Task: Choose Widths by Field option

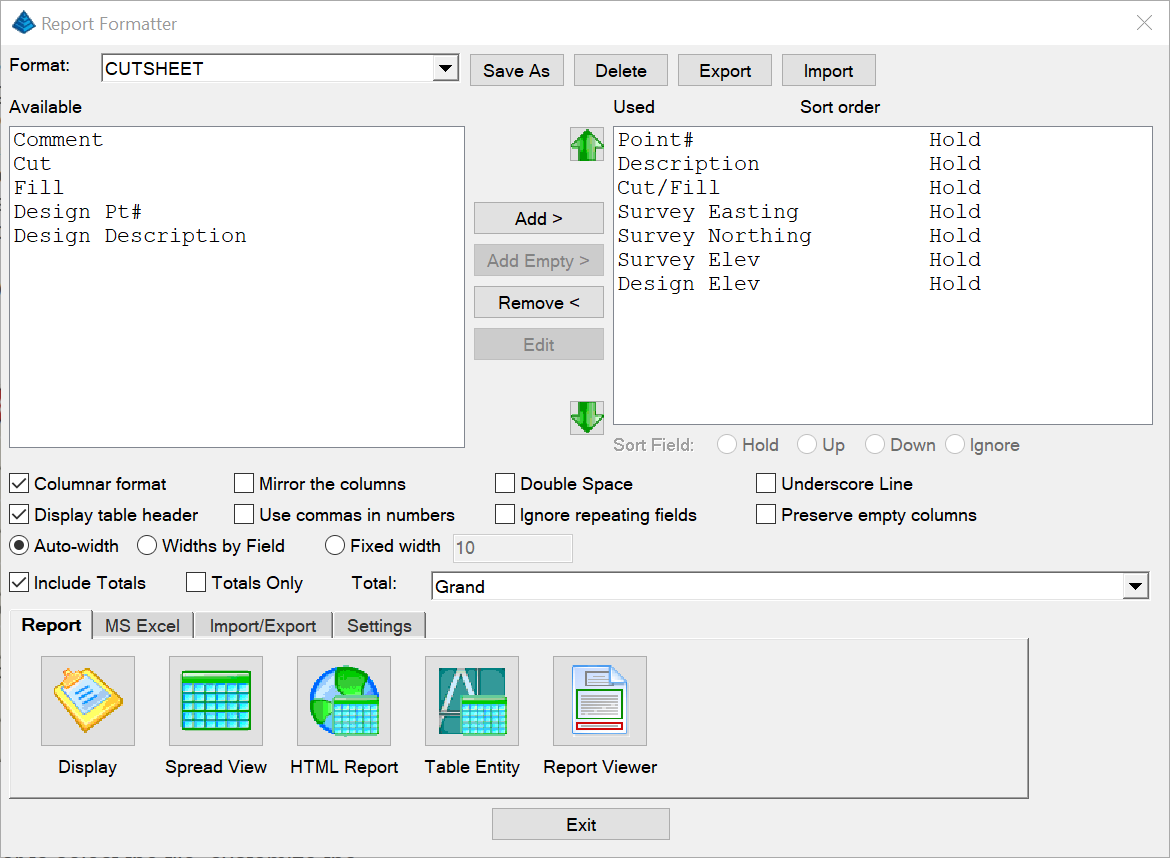Action: point(147,546)
